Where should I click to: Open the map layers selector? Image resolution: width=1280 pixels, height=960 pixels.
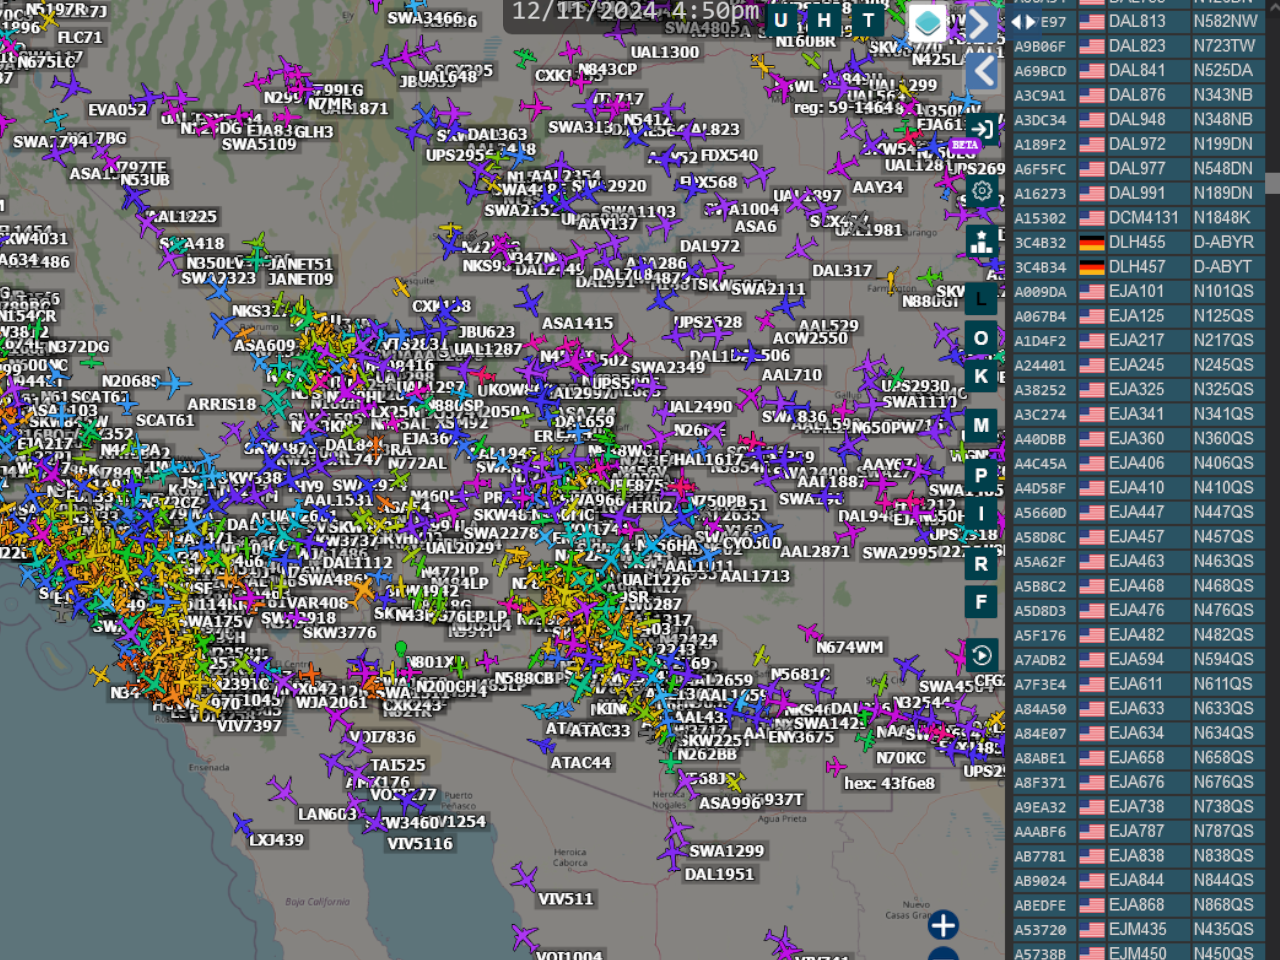click(927, 22)
